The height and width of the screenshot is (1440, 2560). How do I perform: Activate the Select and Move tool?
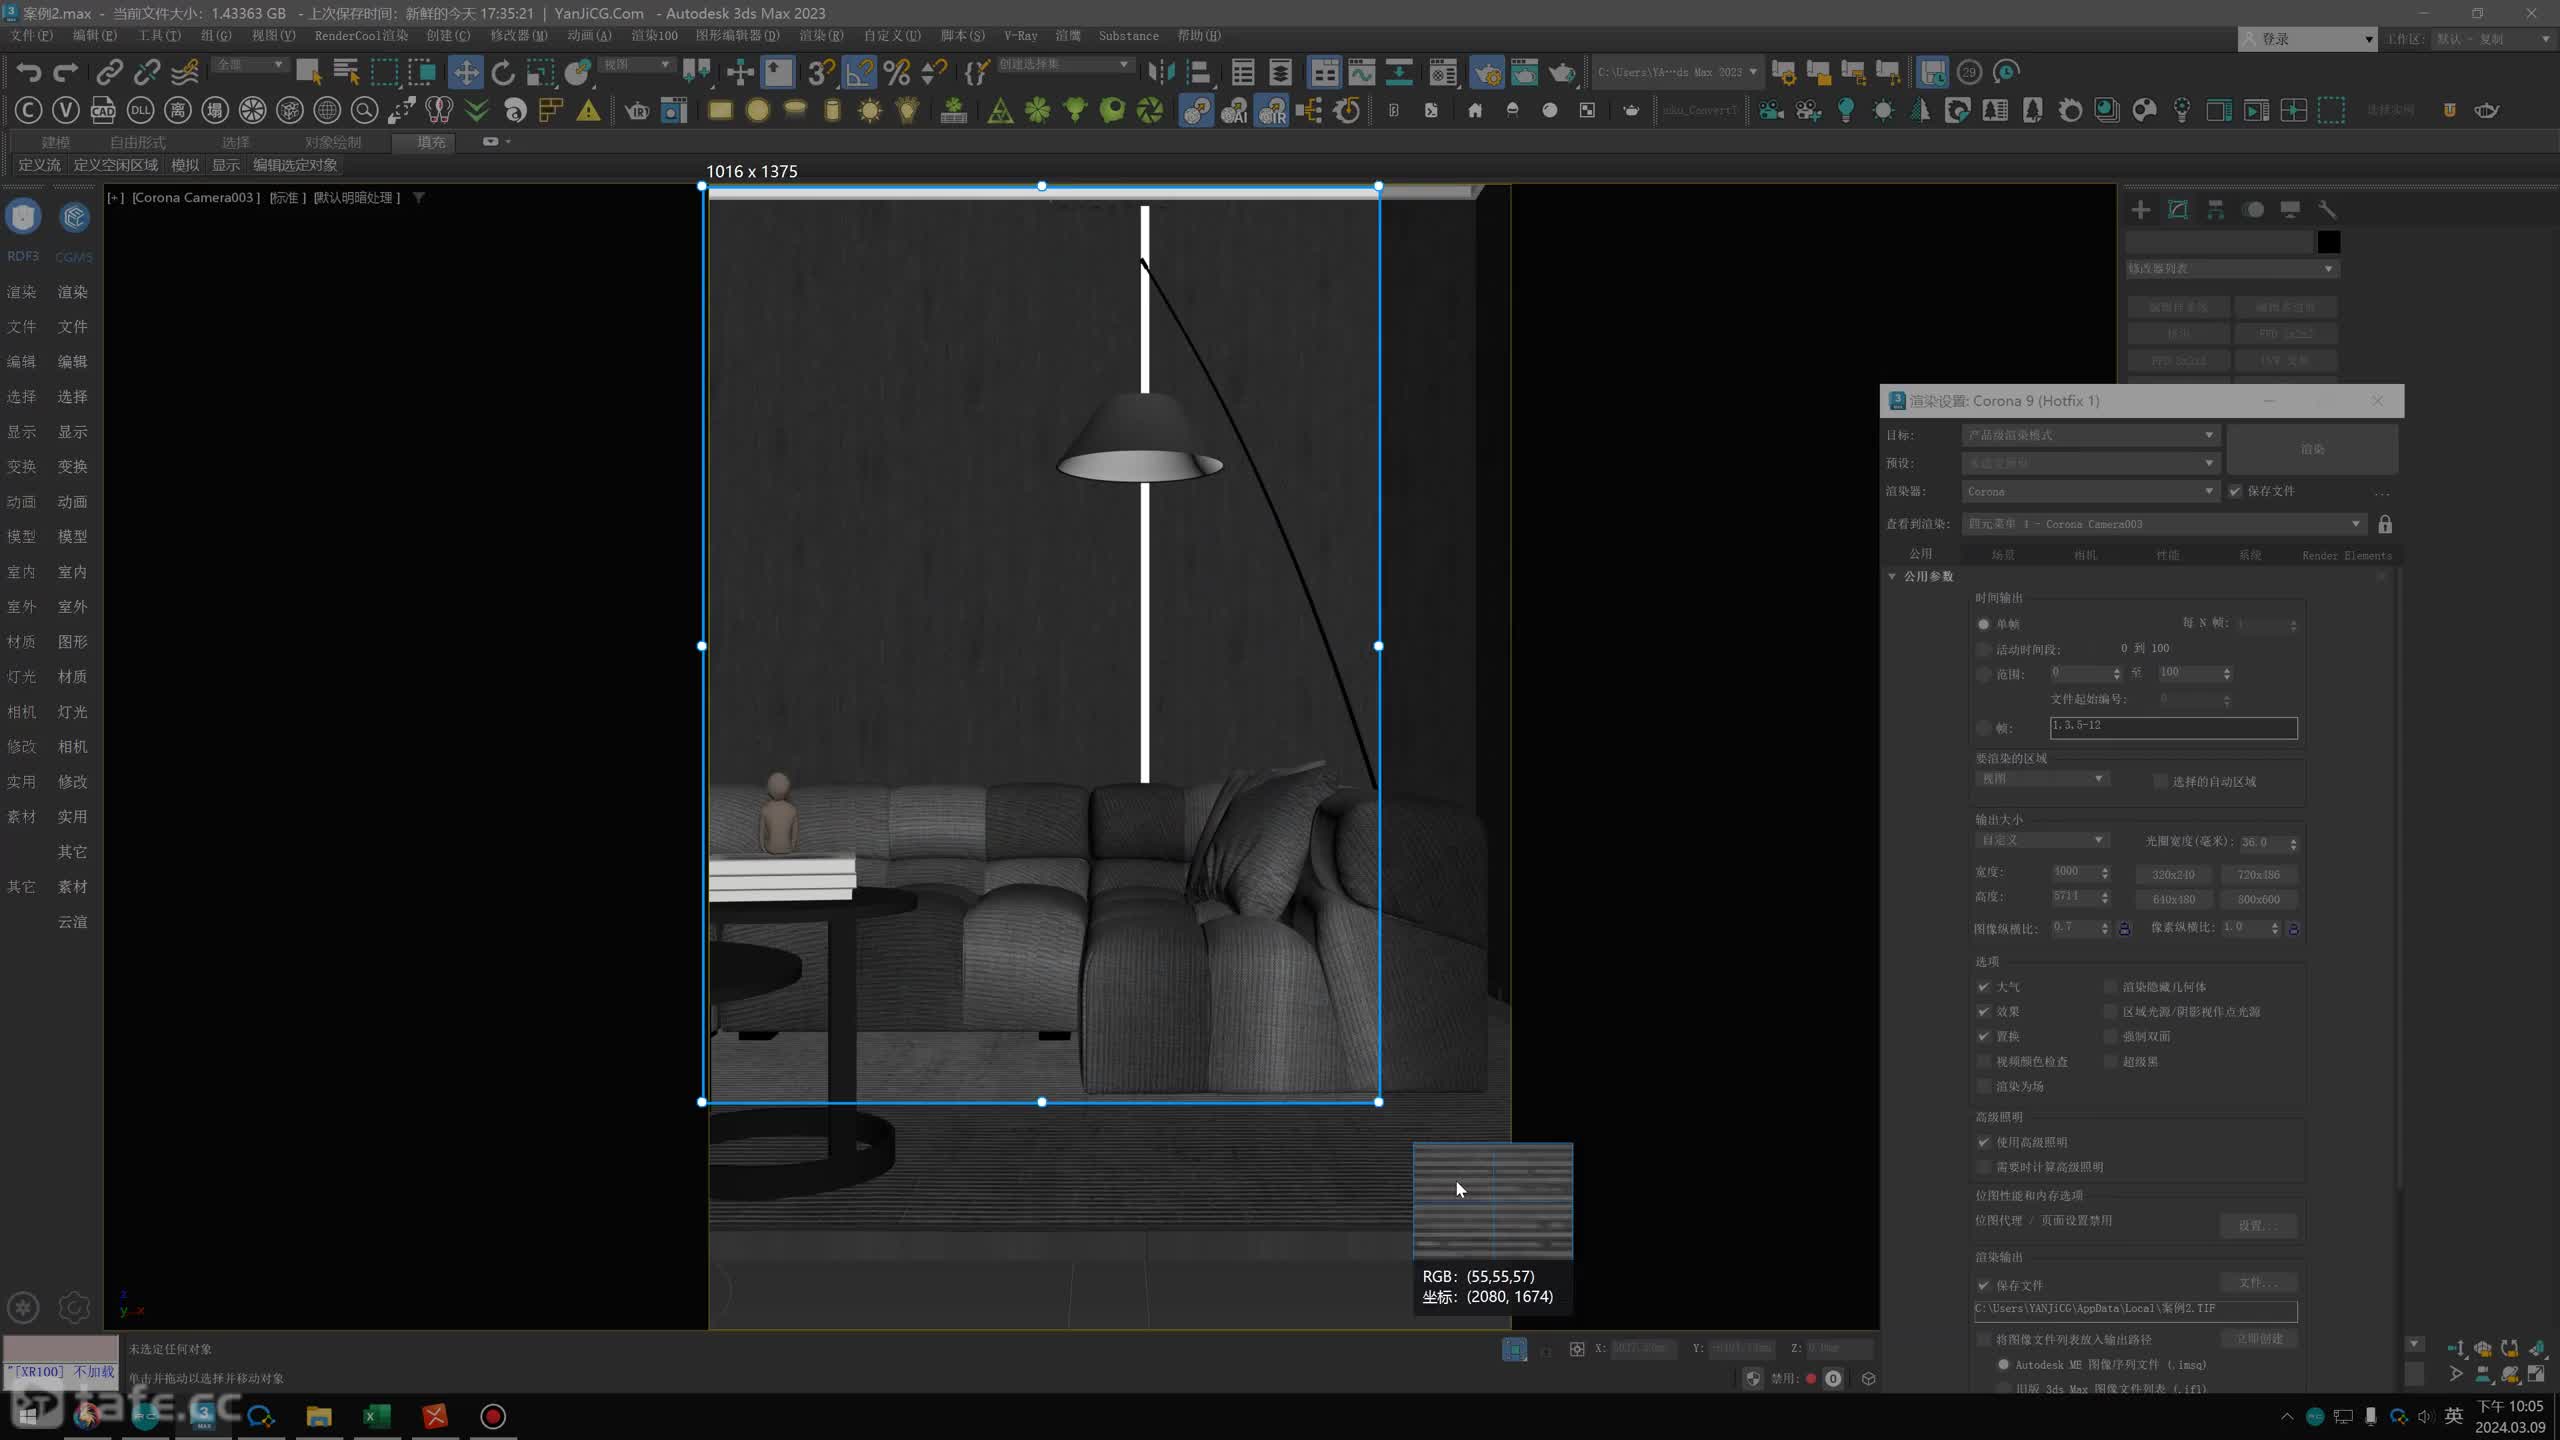[465, 72]
